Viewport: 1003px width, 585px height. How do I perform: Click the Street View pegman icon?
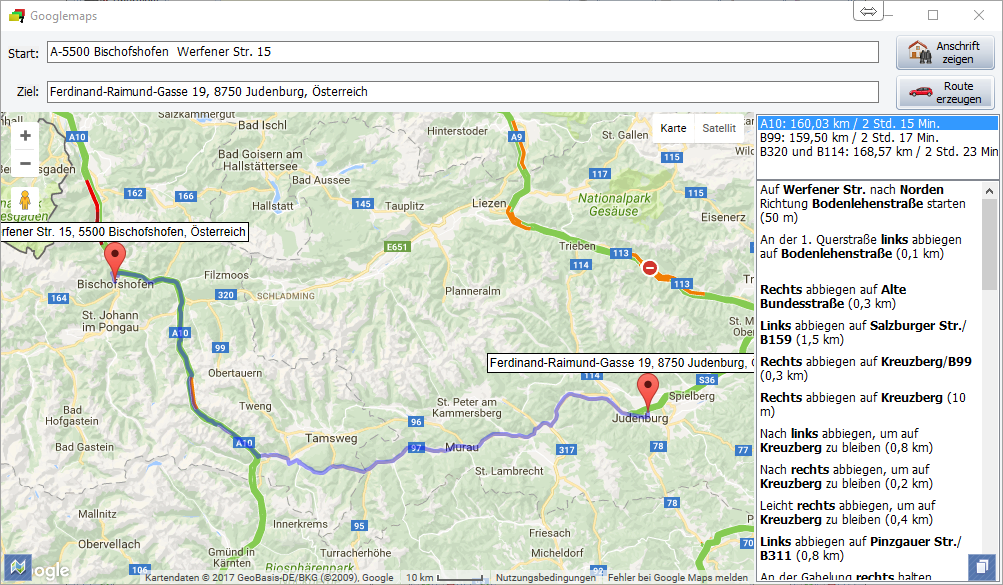coord(26,201)
